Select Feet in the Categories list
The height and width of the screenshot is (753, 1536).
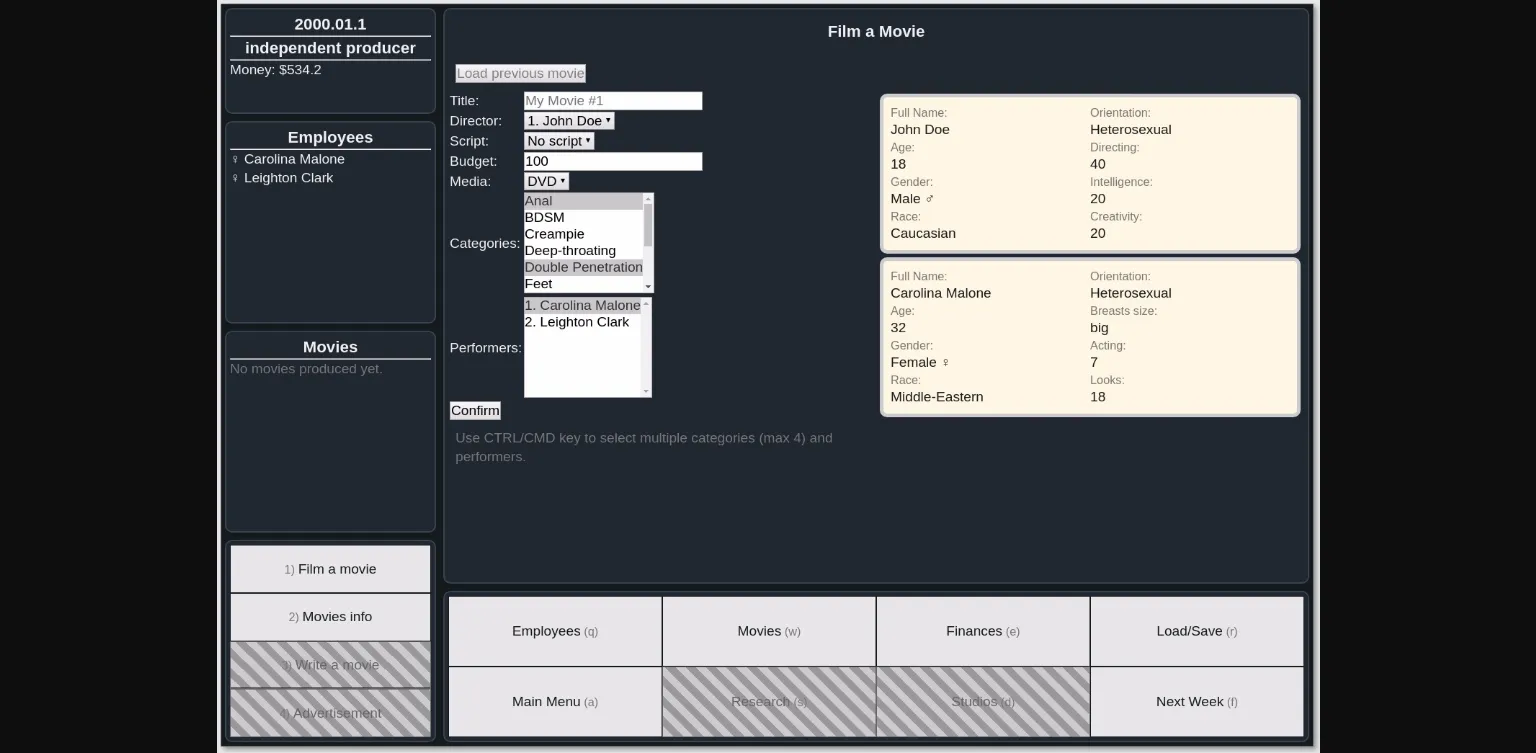539,284
